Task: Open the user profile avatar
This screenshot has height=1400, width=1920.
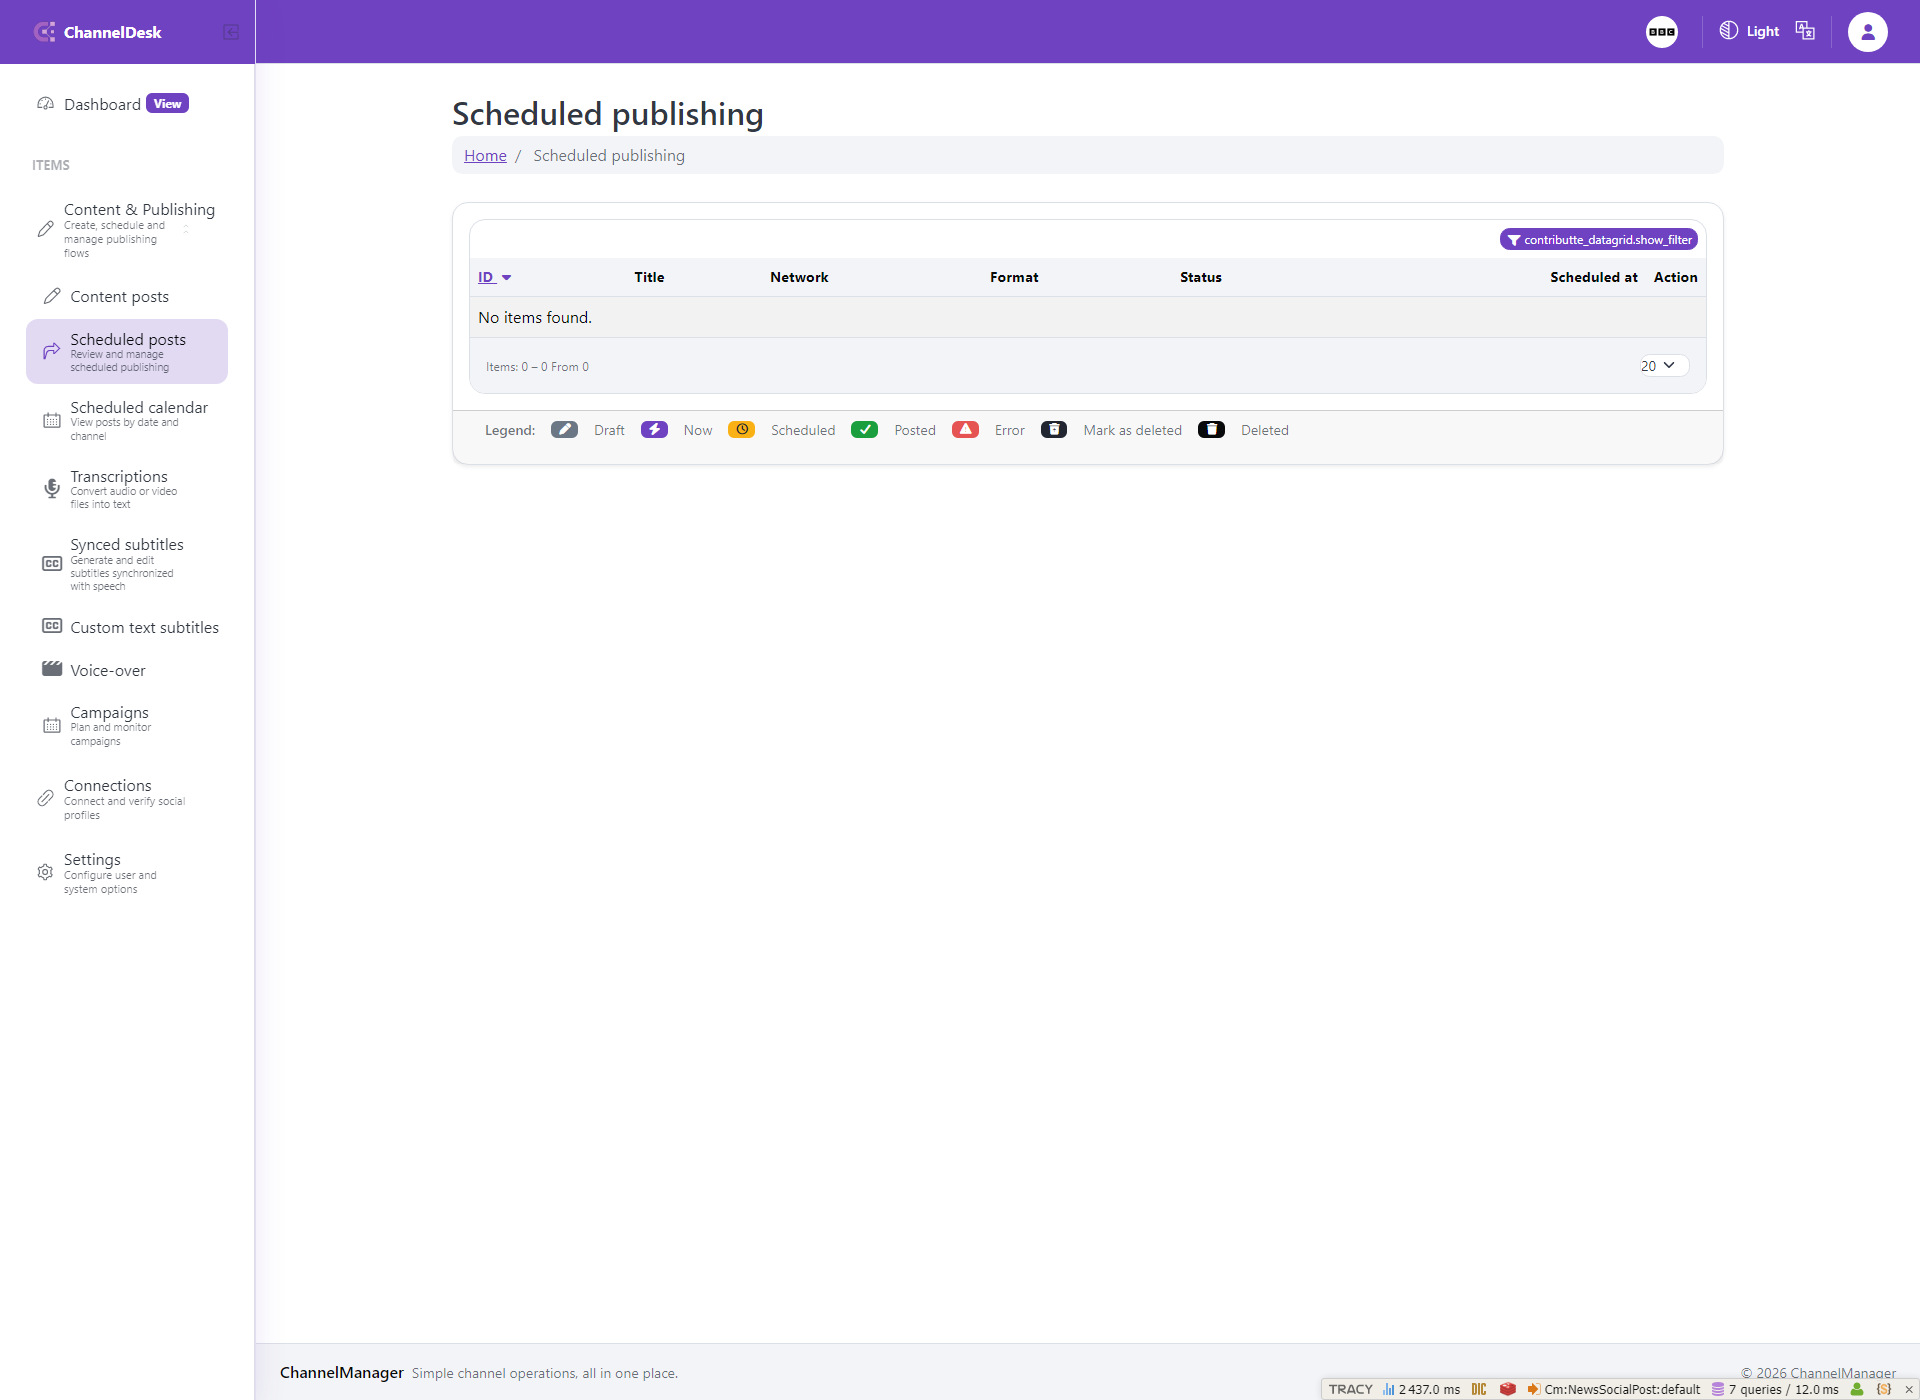Action: tap(1867, 32)
